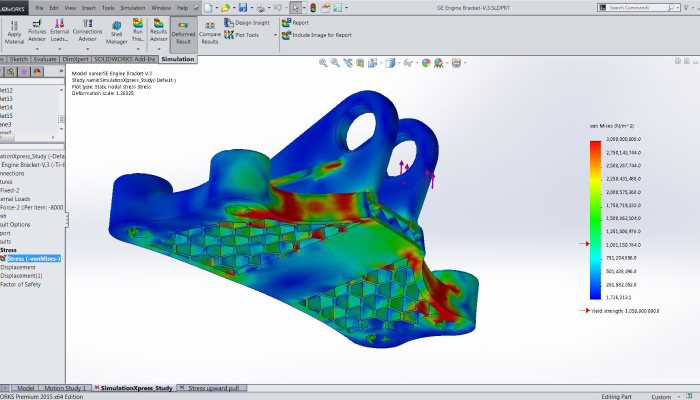700x400 pixels.
Task: Open the Simulation menu in the menu bar
Action: [133, 7]
